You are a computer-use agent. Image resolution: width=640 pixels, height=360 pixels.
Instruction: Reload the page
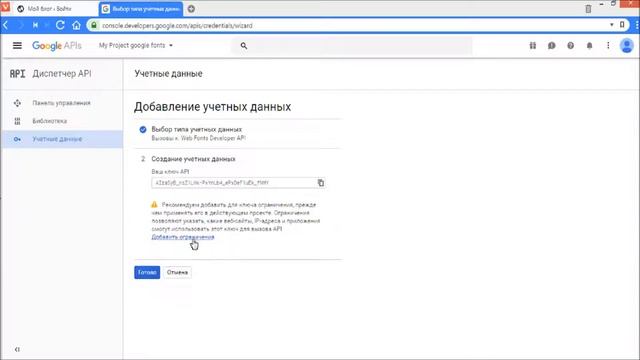60,25
